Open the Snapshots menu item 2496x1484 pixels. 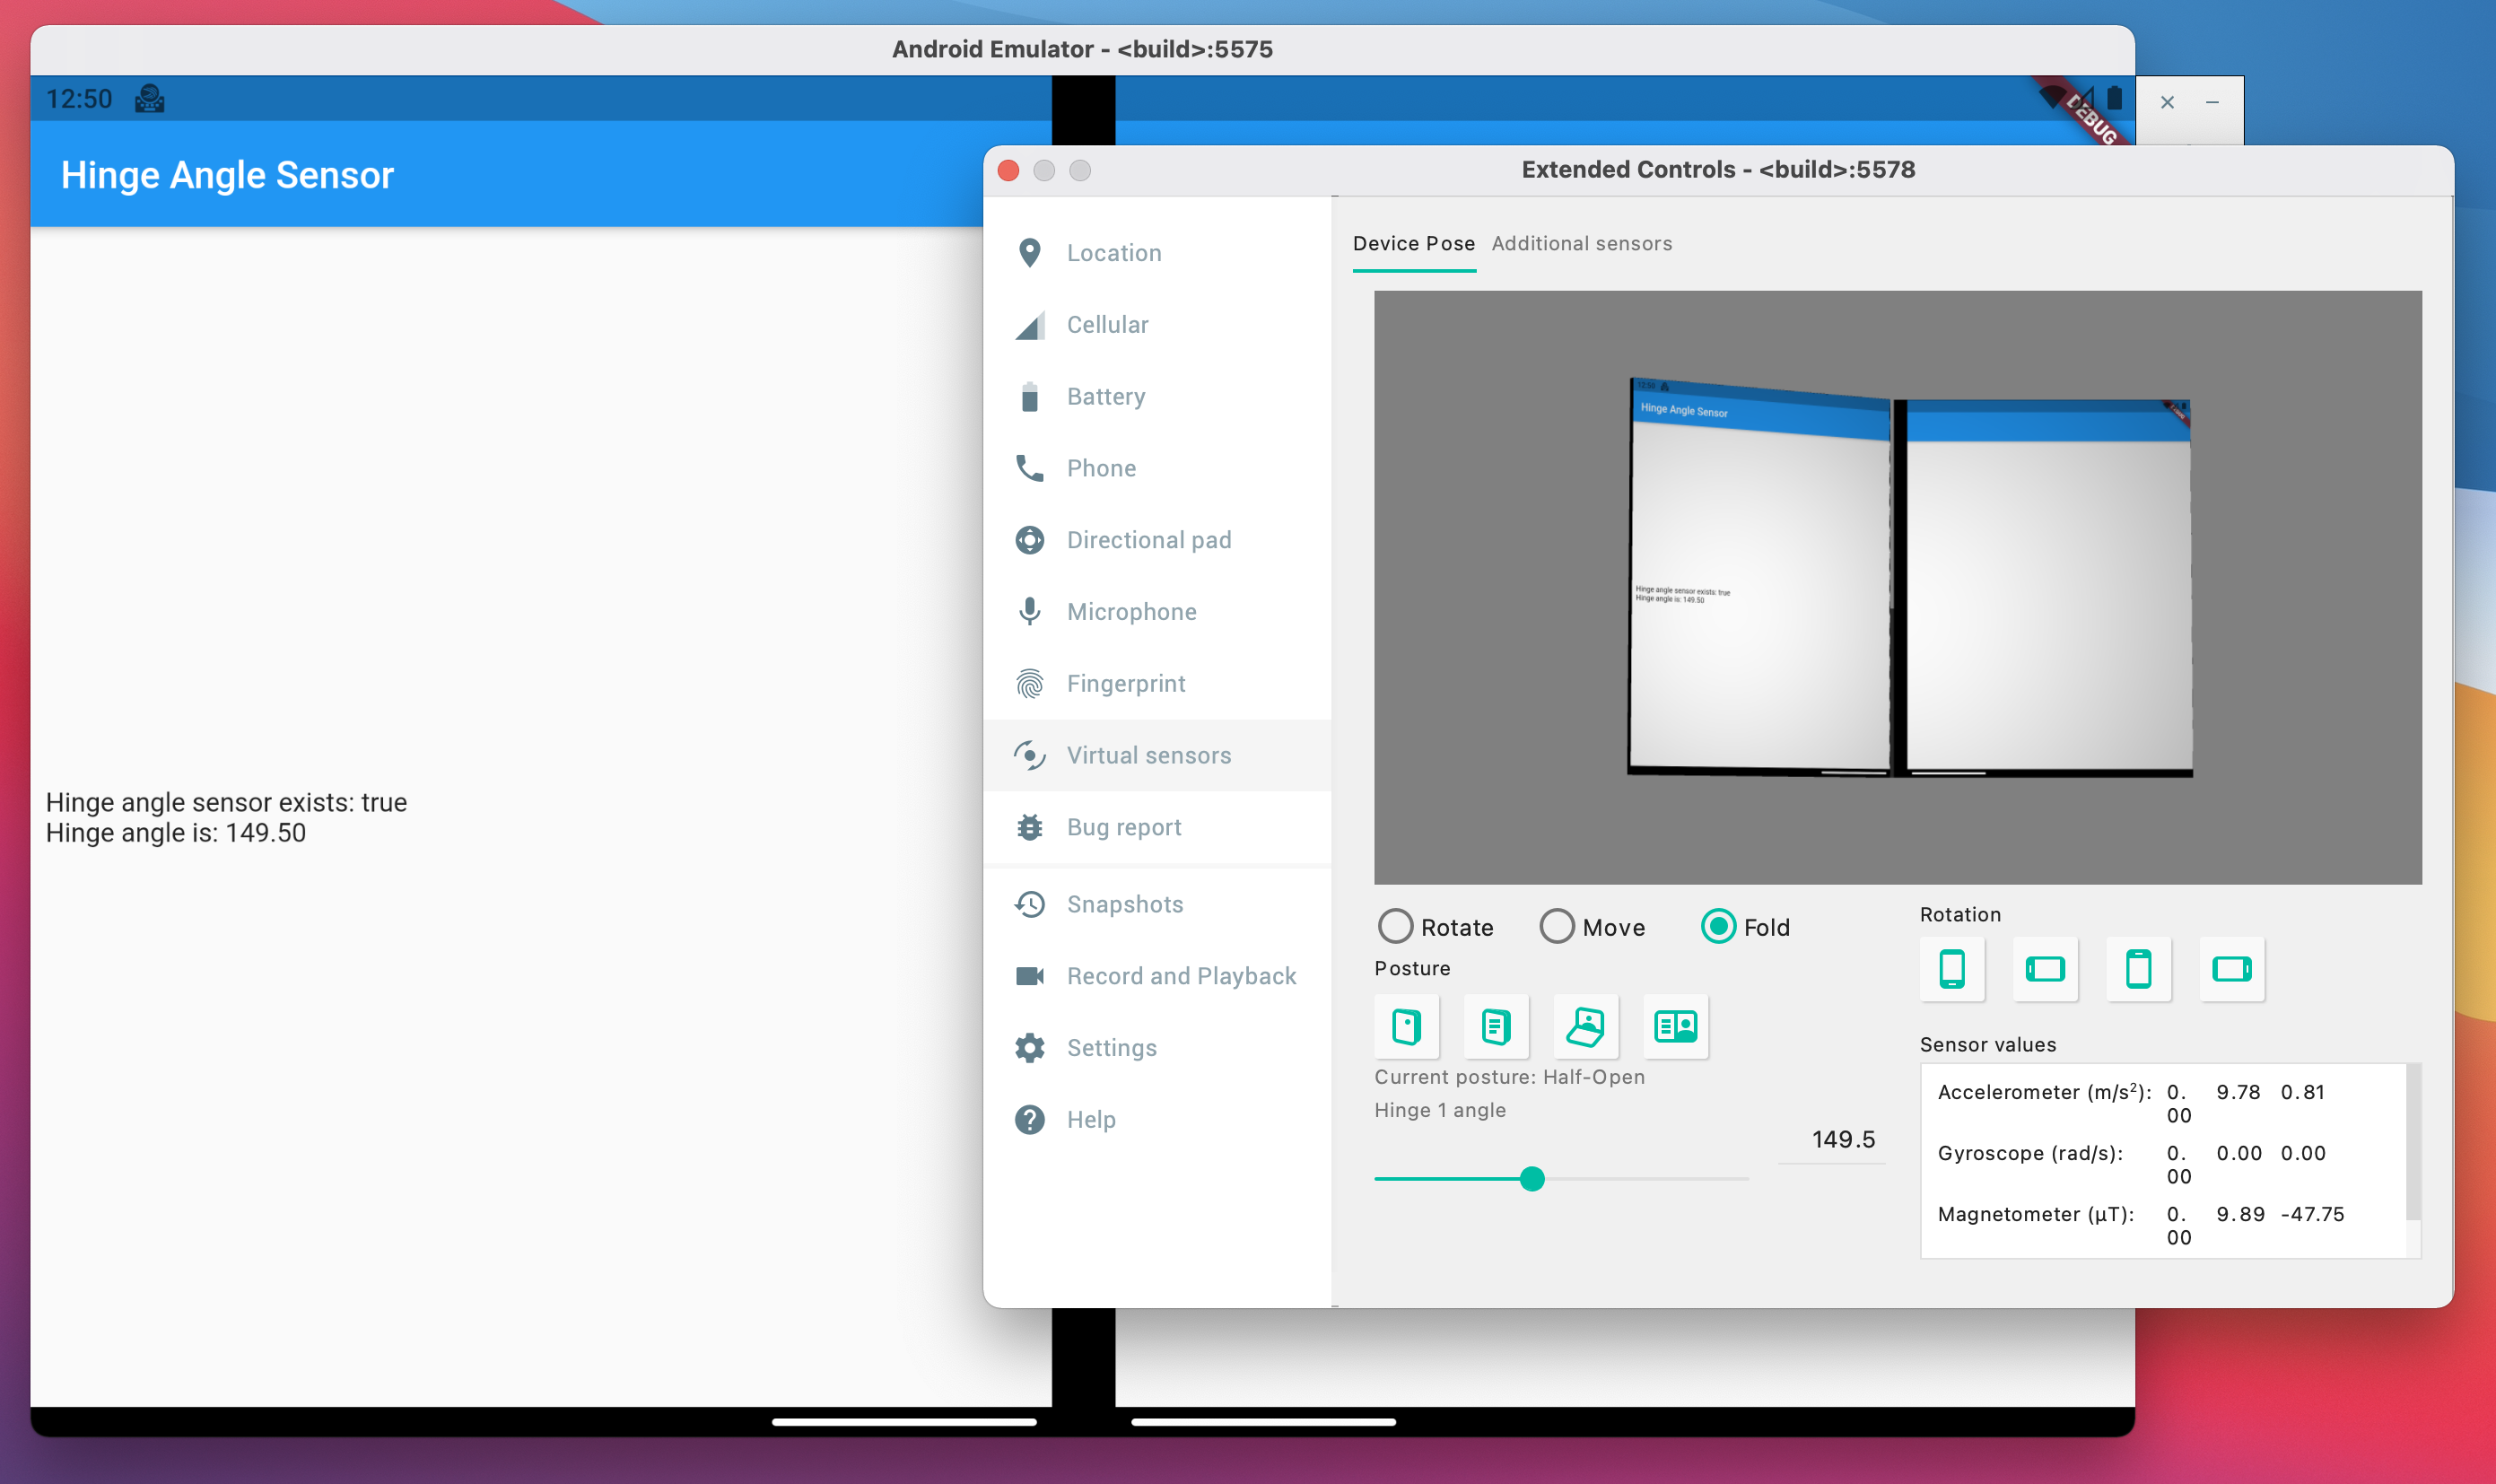tap(1125, 903)
